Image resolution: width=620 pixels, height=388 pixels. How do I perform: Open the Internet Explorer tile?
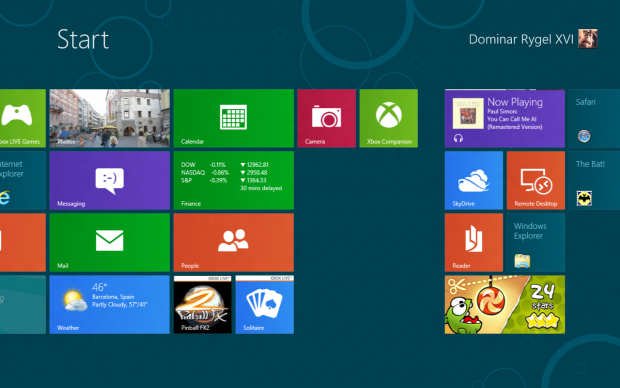(x=23, y=180)
